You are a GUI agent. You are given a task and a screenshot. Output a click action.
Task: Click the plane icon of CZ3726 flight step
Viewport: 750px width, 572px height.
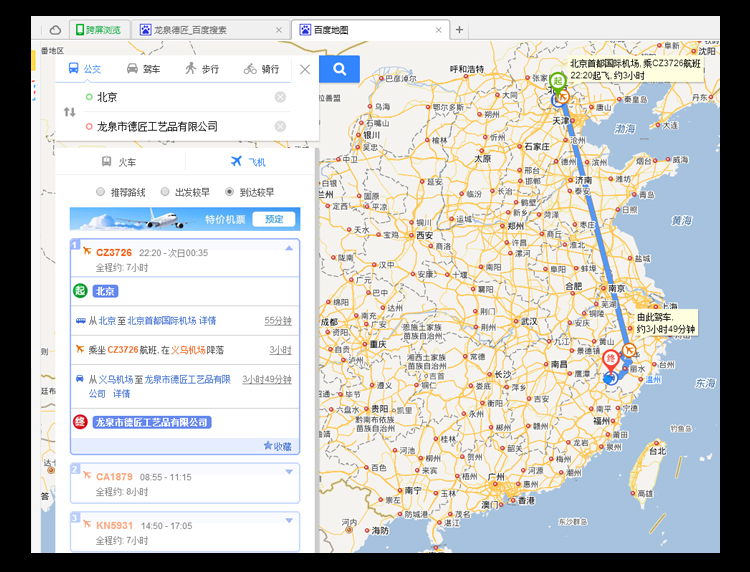coord(80,349)
